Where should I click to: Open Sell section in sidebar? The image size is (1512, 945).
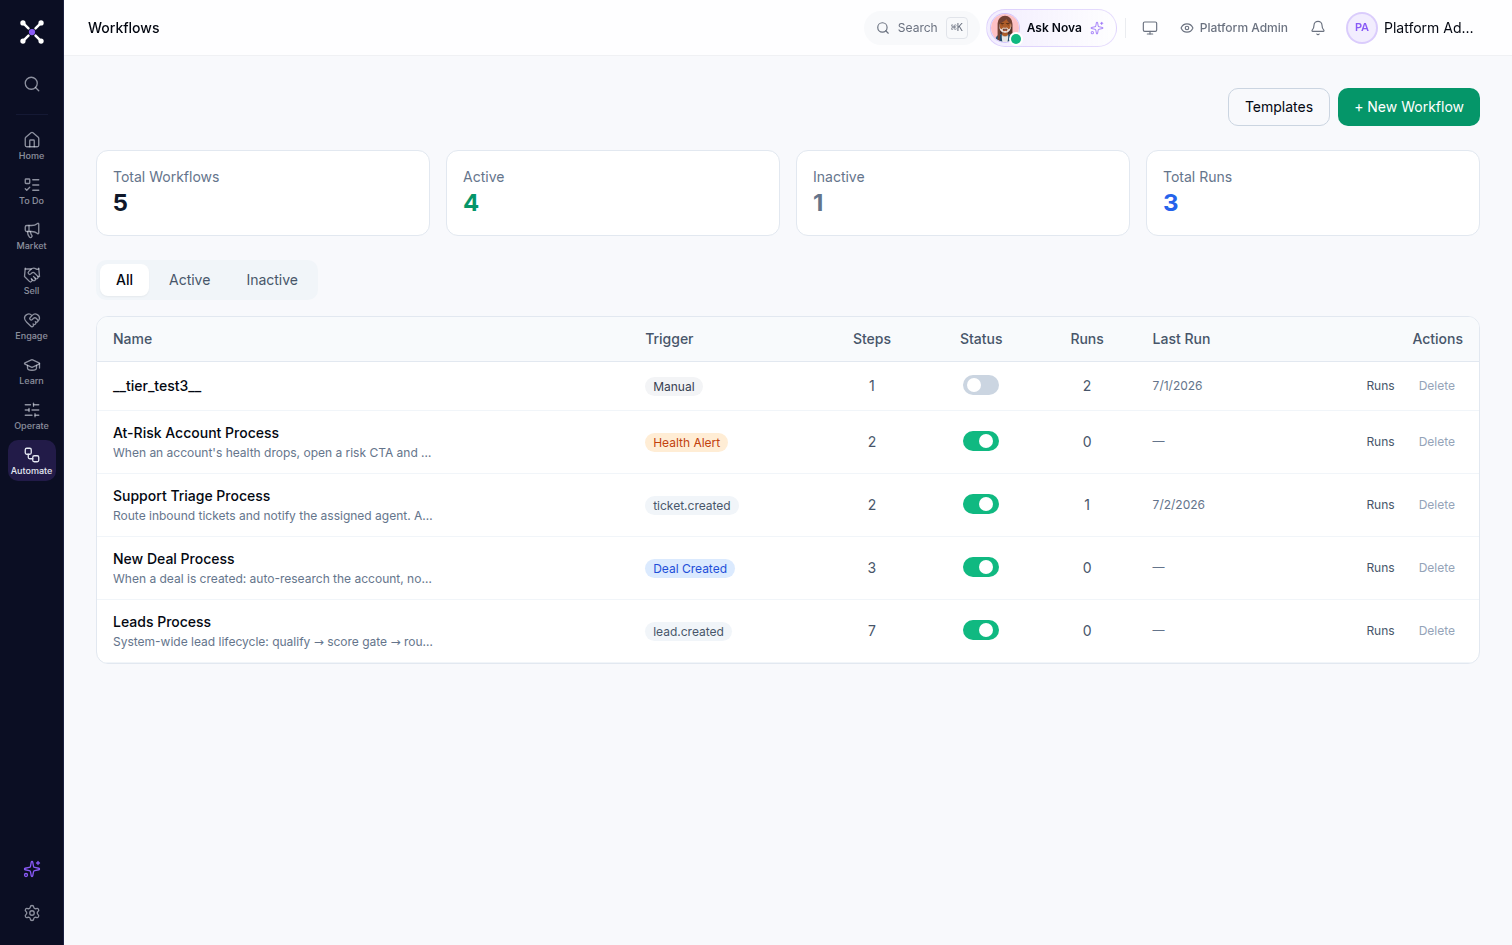(32, 281)
